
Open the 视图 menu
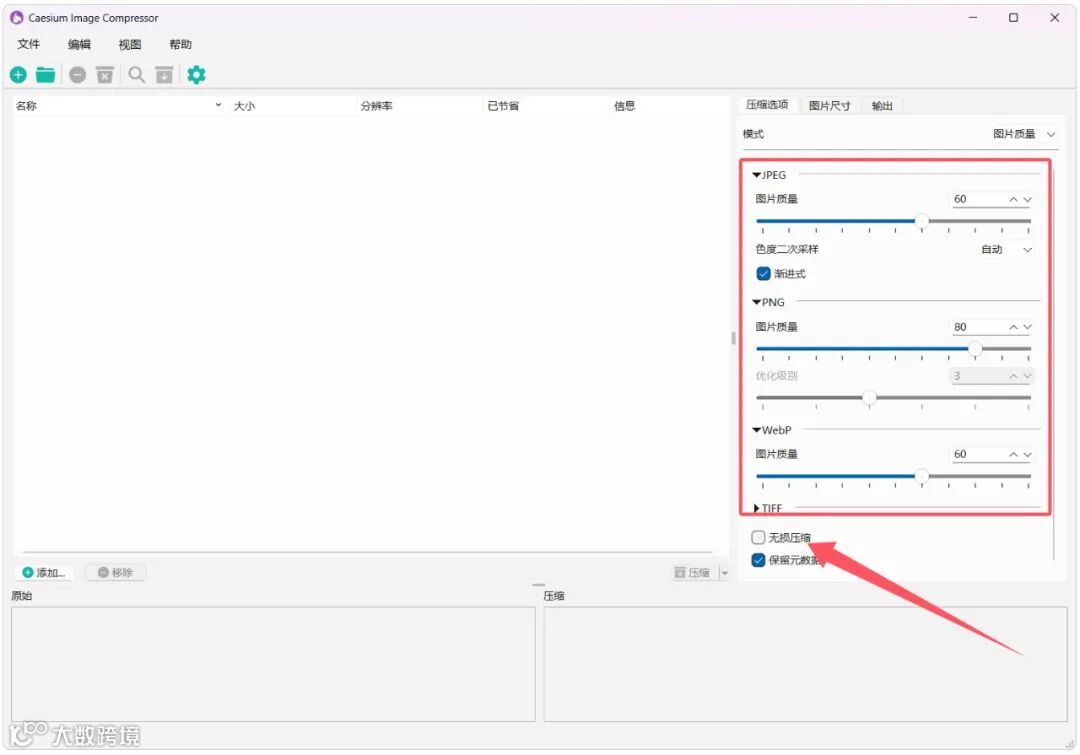[x=129, y=44]
